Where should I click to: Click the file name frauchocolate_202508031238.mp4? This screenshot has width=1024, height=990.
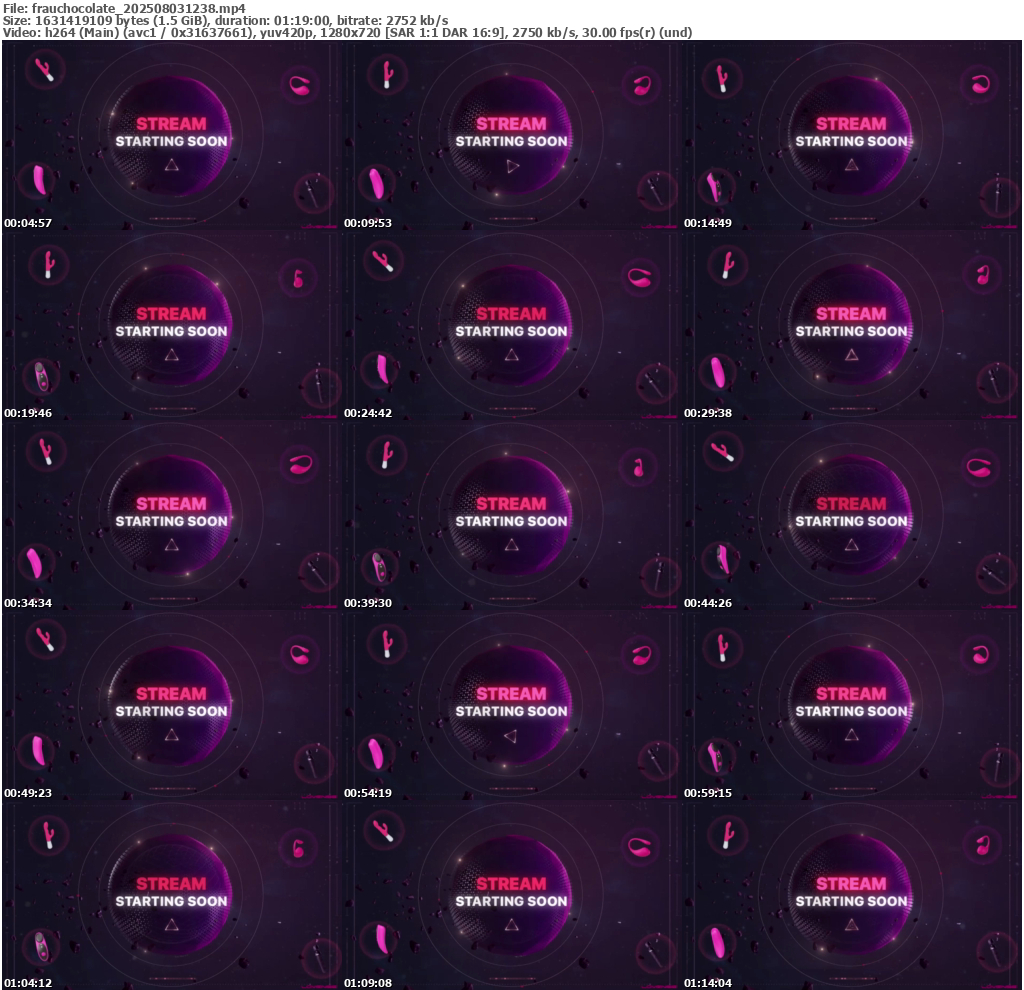pos(124,7)
